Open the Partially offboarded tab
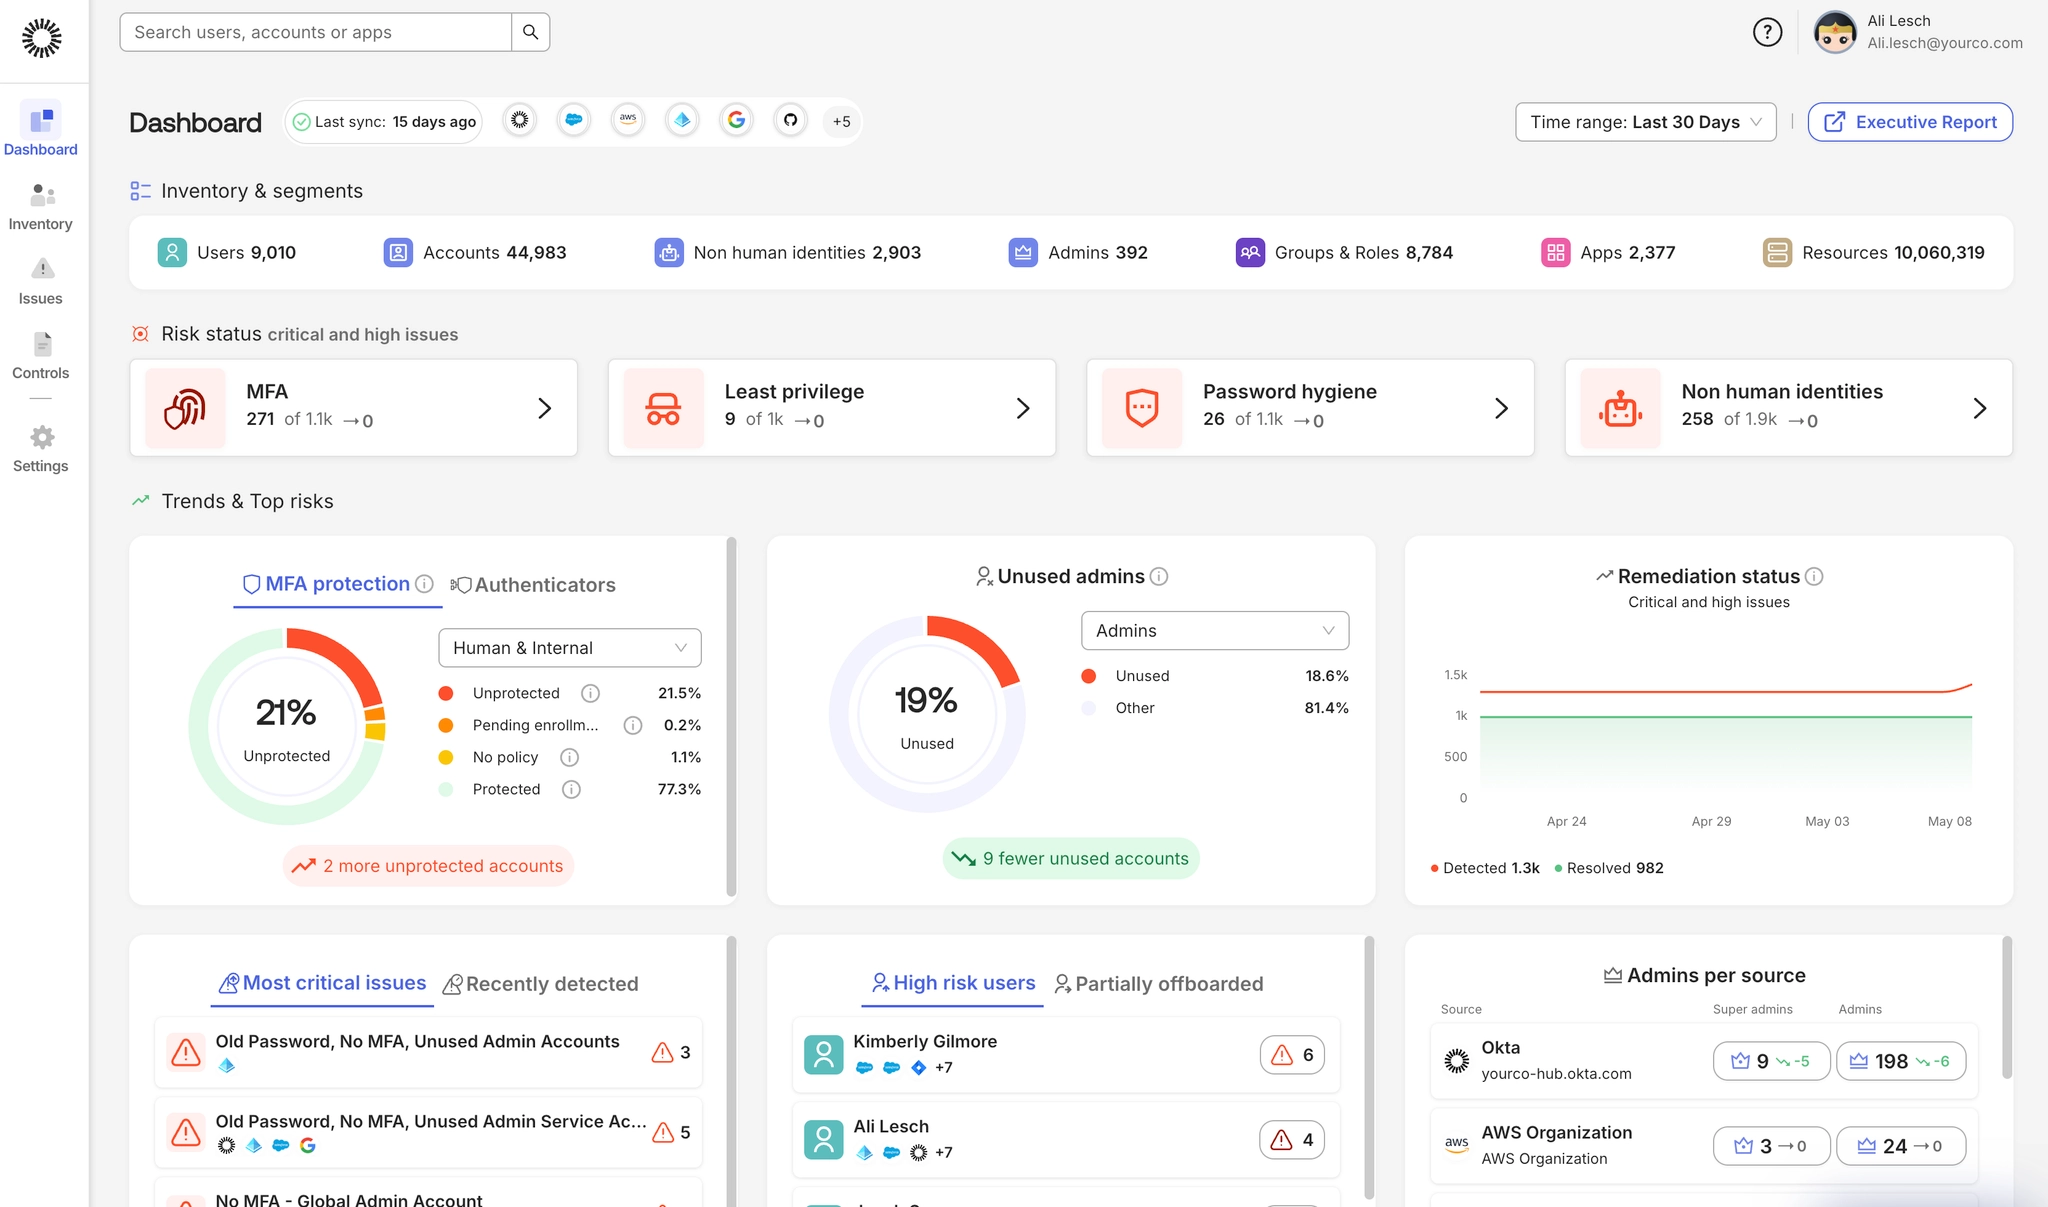 point(1158,984)
